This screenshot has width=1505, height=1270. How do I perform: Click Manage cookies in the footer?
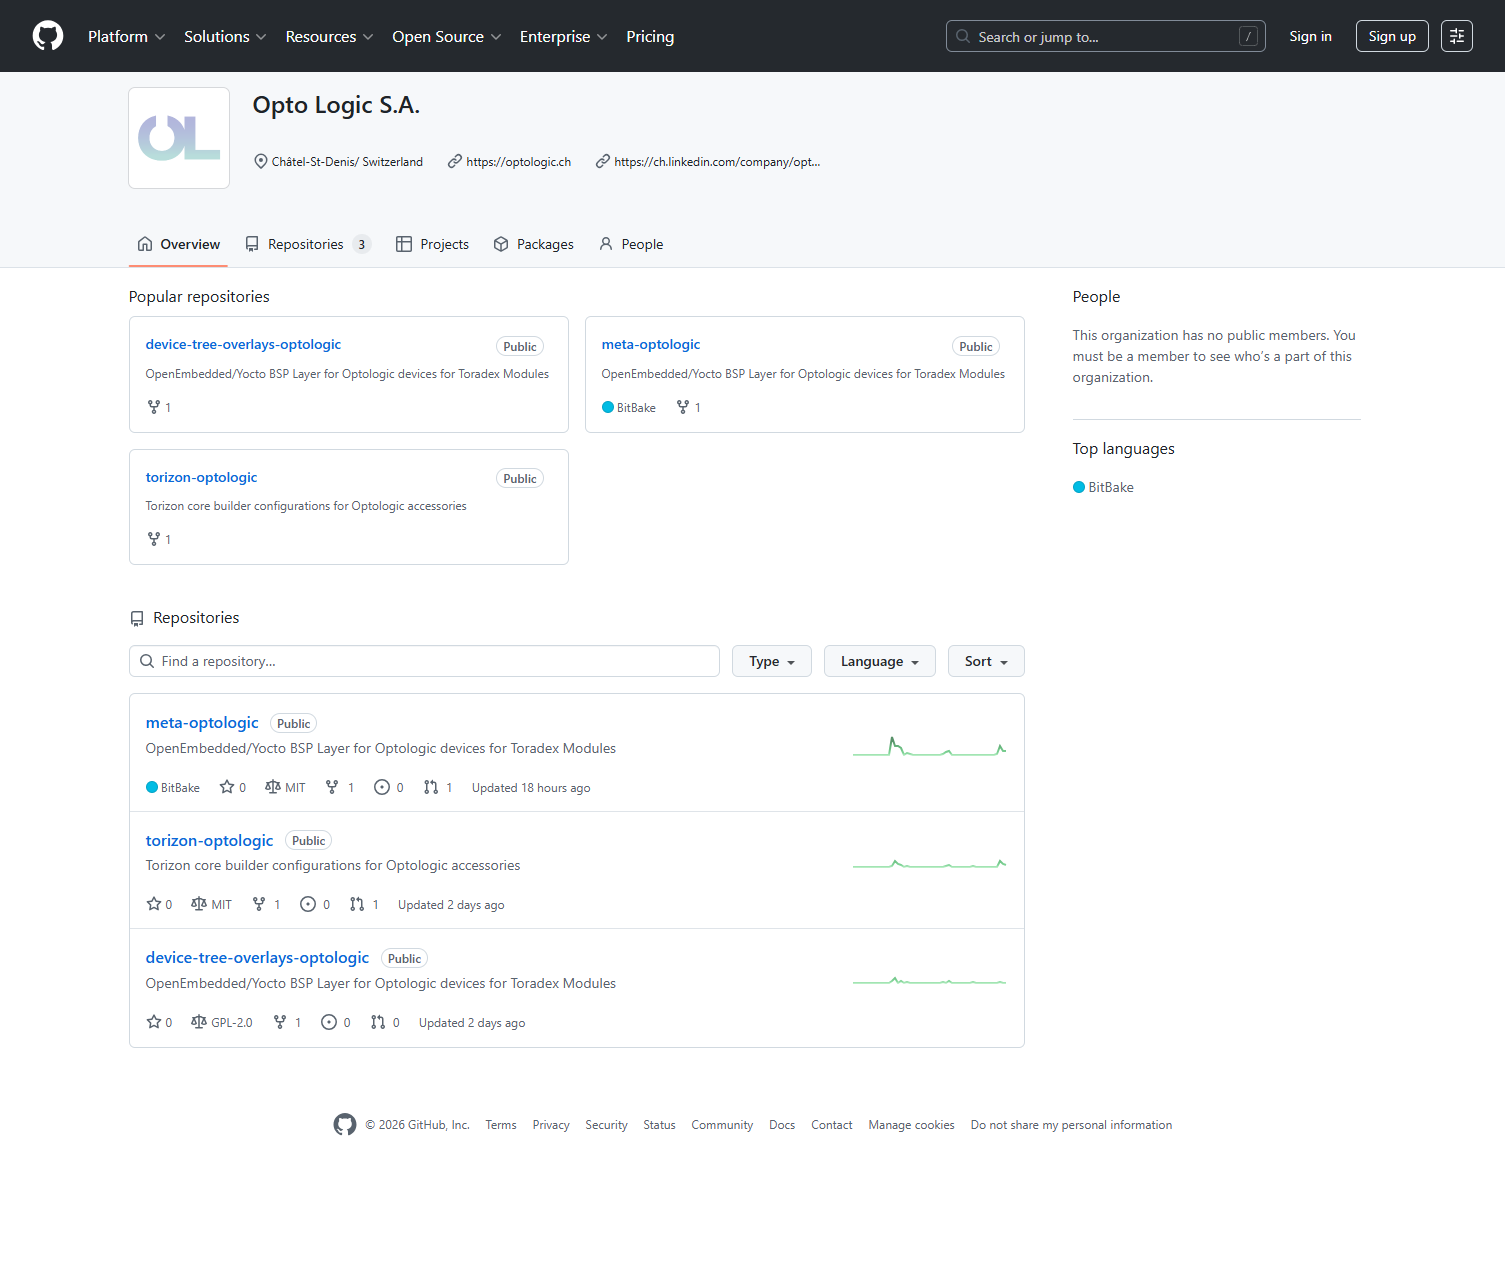[911, 1125]
